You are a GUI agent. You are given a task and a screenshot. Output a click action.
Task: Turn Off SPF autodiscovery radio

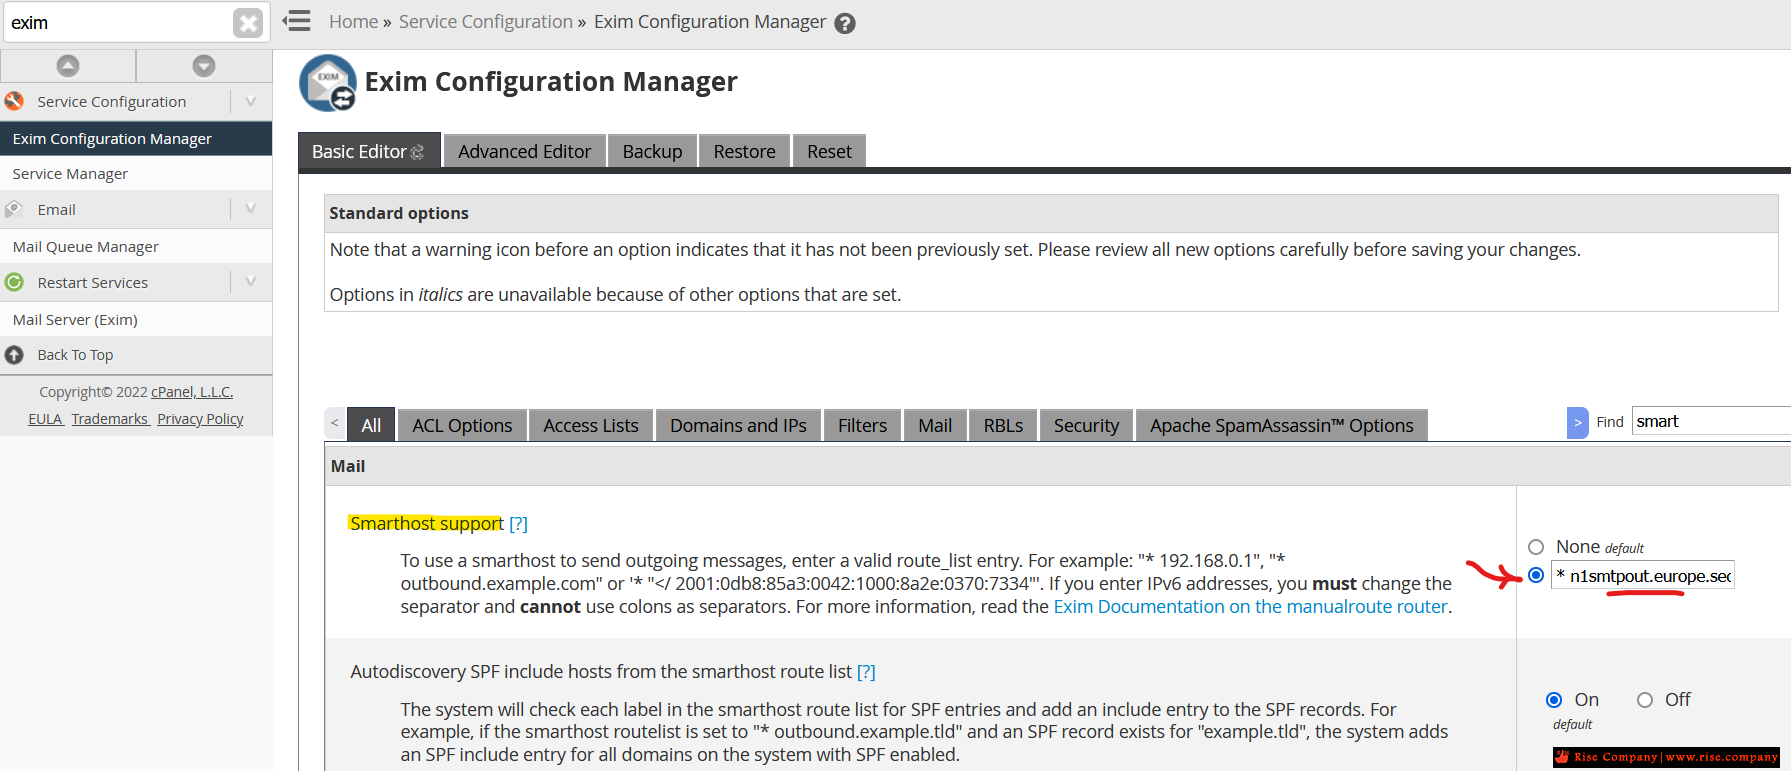pos(1645,700)
